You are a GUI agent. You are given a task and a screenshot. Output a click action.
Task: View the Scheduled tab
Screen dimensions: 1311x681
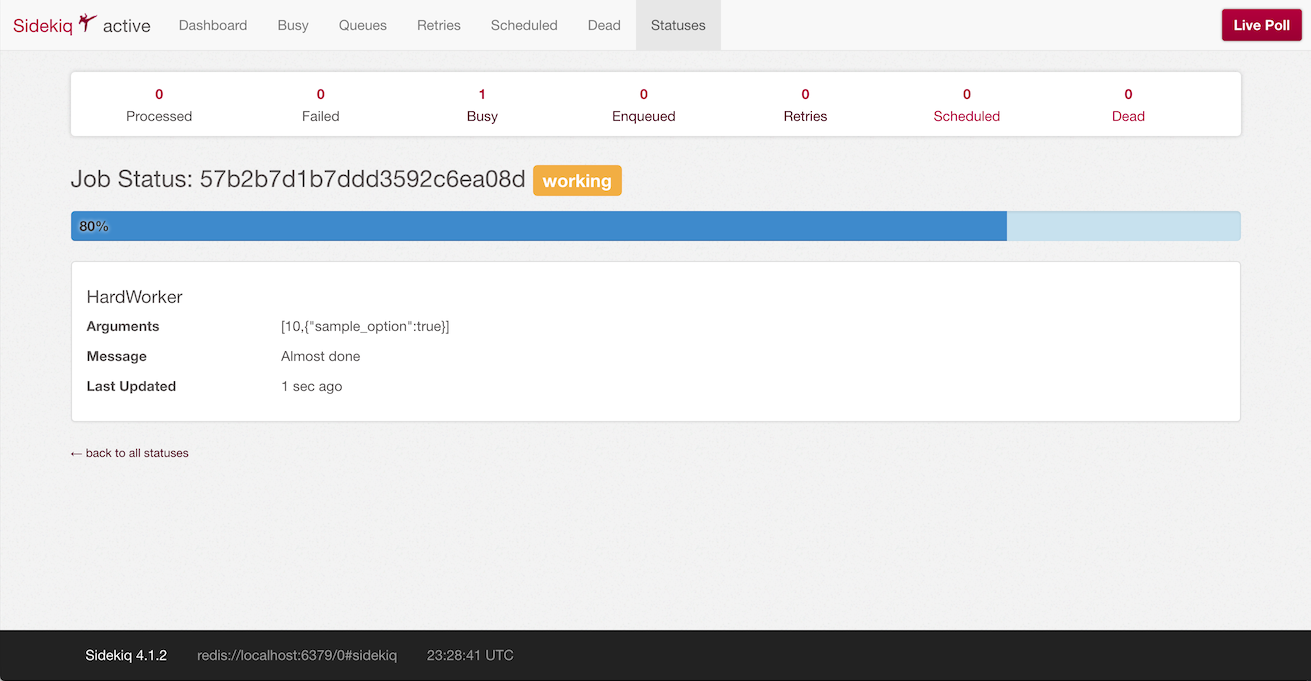[x=524, y=25]
